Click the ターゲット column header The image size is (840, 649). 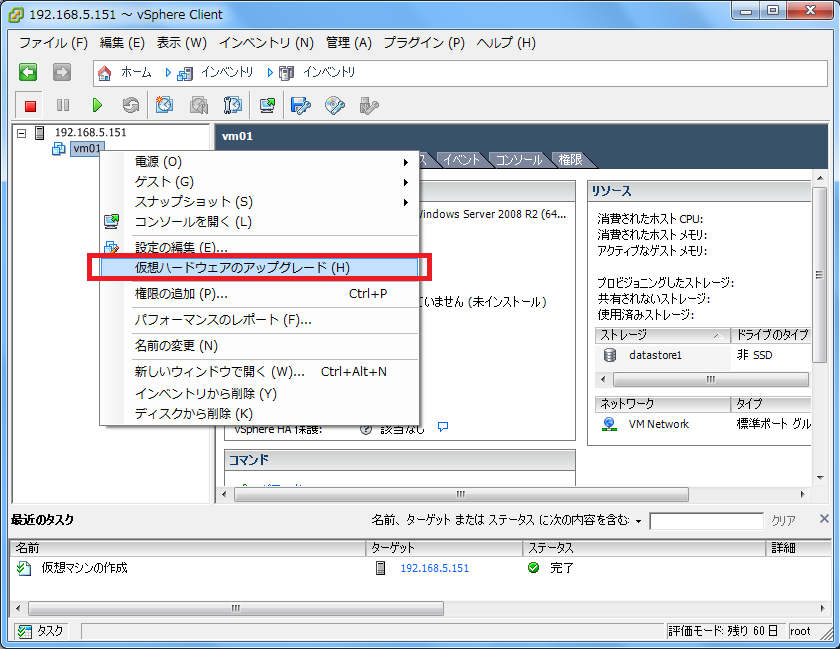(444, 548)
